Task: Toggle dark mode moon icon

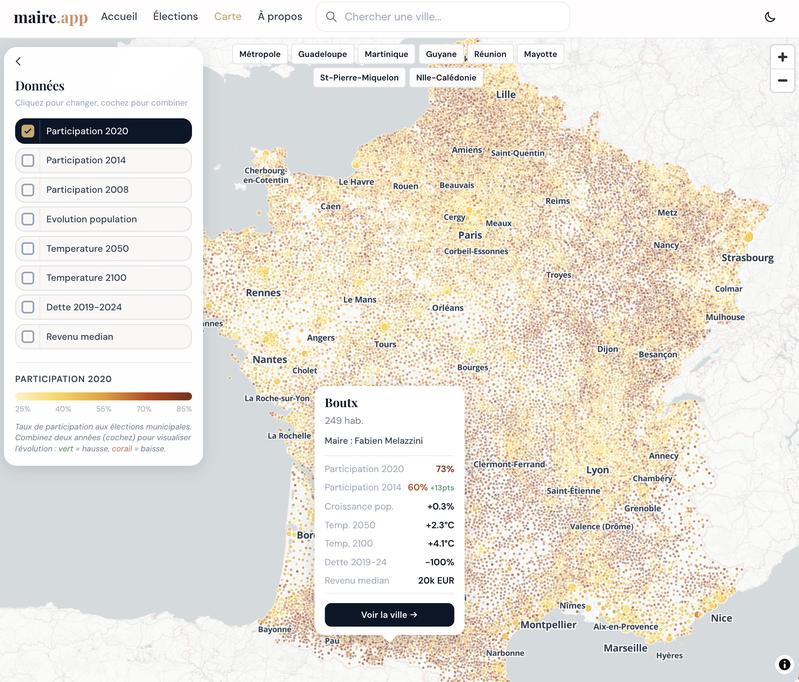Action: point(770,17)
